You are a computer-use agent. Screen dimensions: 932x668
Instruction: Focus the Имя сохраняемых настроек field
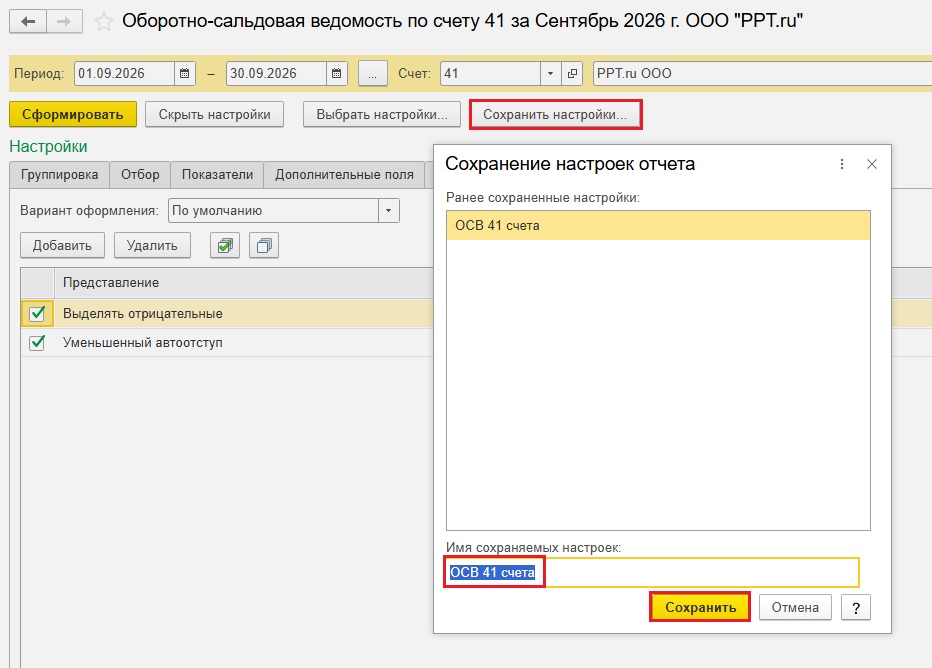[652, 572]
